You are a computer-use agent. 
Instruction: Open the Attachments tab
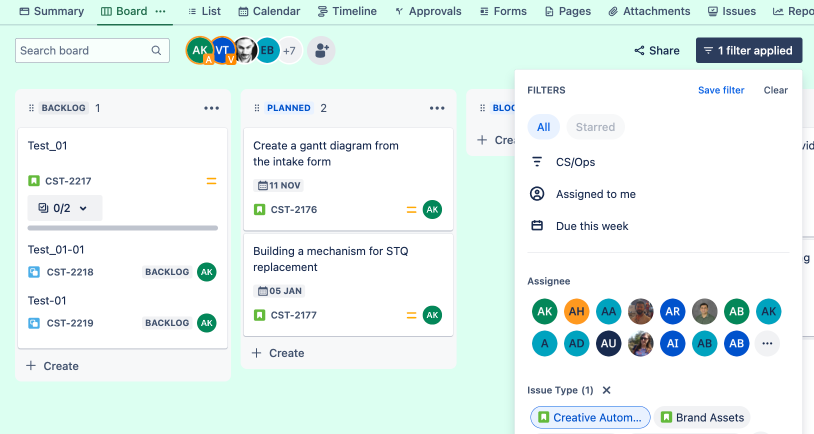click(x=649, y=11)
